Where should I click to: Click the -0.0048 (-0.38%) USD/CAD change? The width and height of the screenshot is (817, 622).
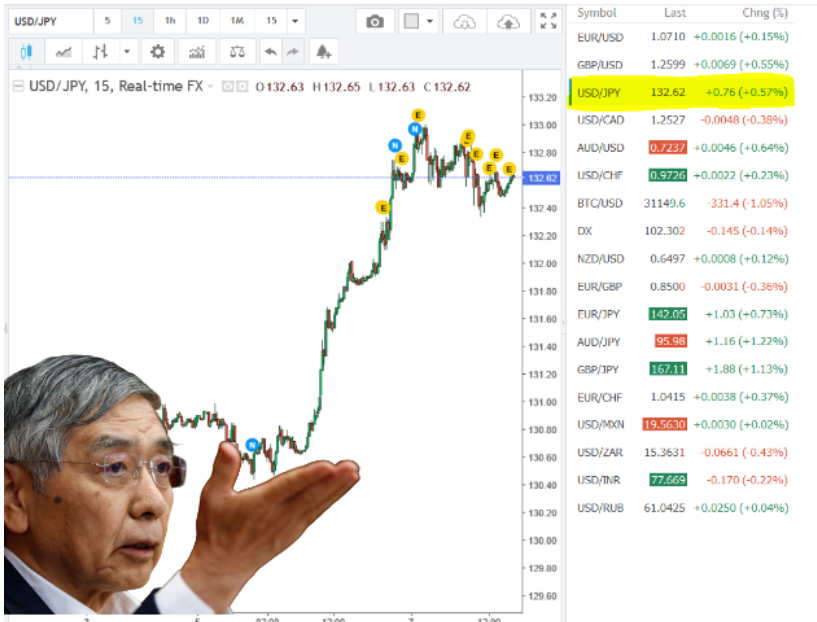[x=744, y=120]
